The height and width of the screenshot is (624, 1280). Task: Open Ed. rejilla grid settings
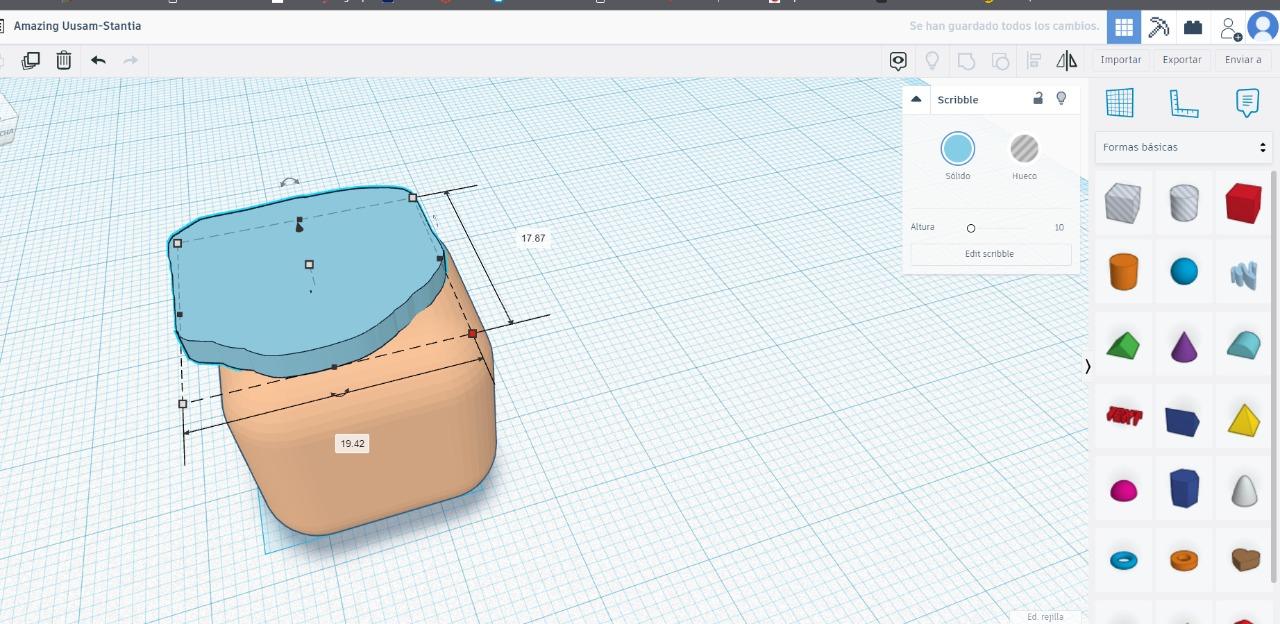(x=1045, y=617)
